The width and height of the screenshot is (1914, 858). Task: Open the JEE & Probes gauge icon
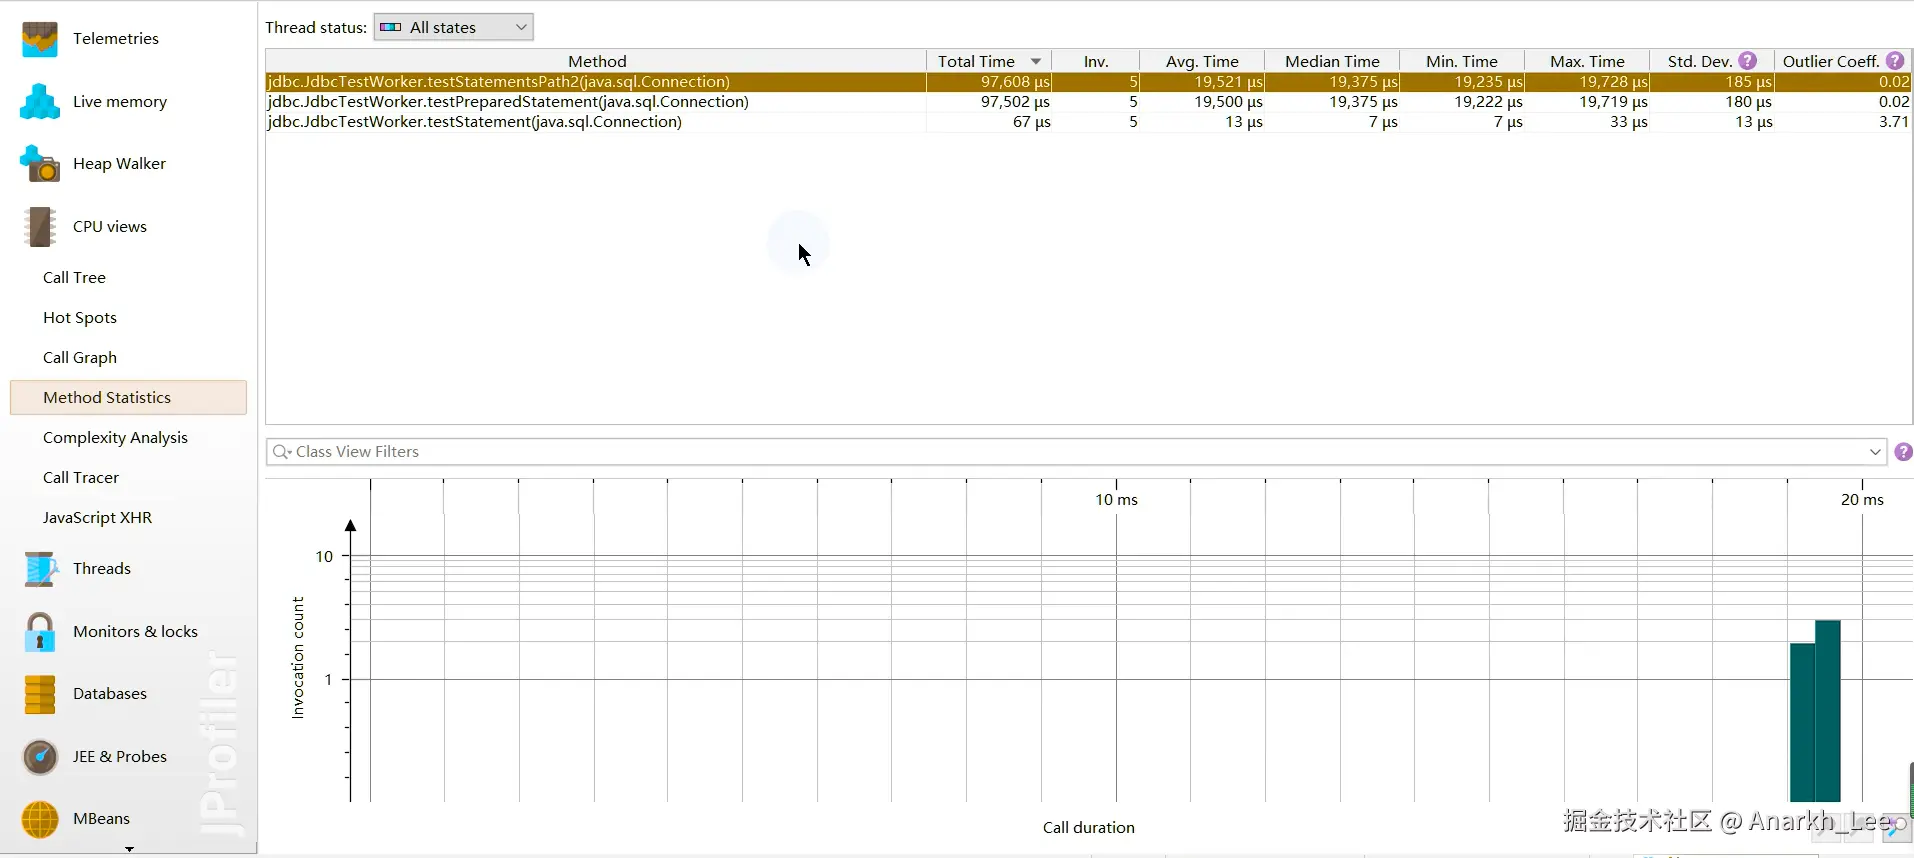pyautogui.click(x=40, y=757)
